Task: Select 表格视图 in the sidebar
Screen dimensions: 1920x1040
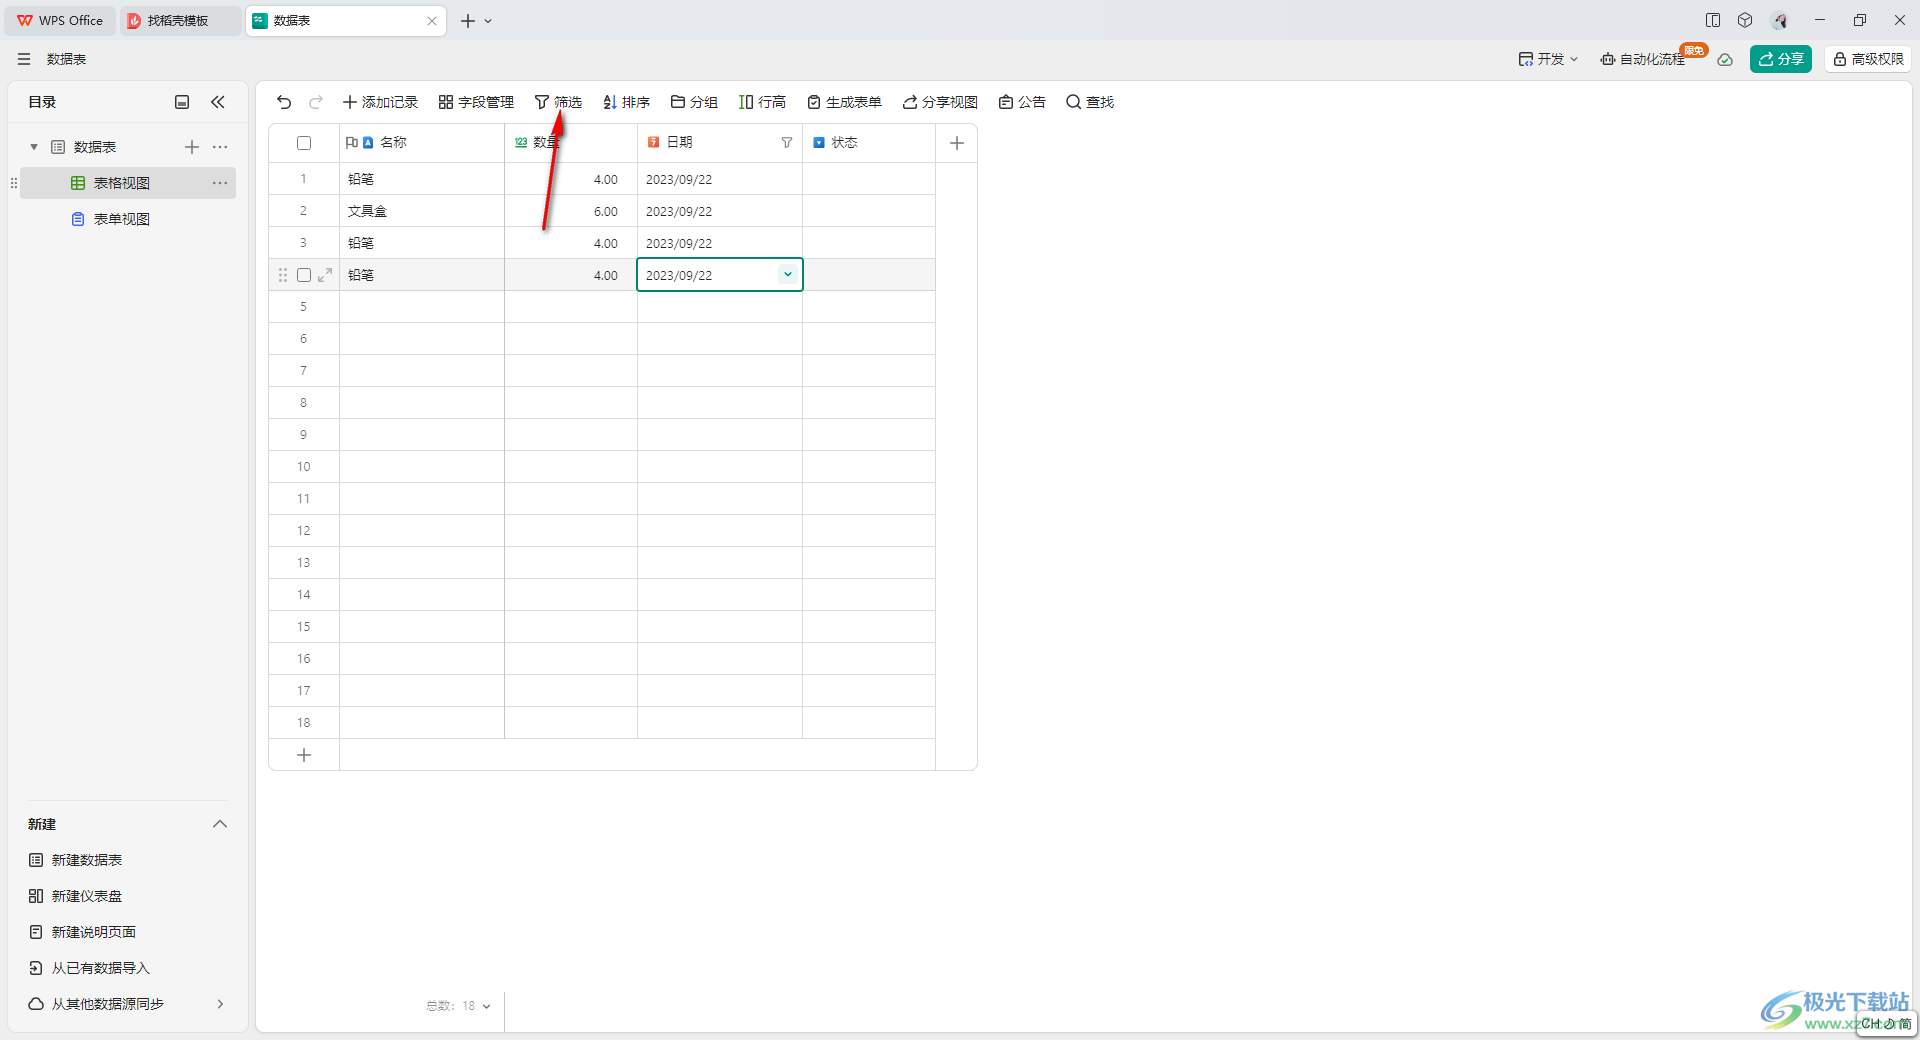Action: coord(128,183)
